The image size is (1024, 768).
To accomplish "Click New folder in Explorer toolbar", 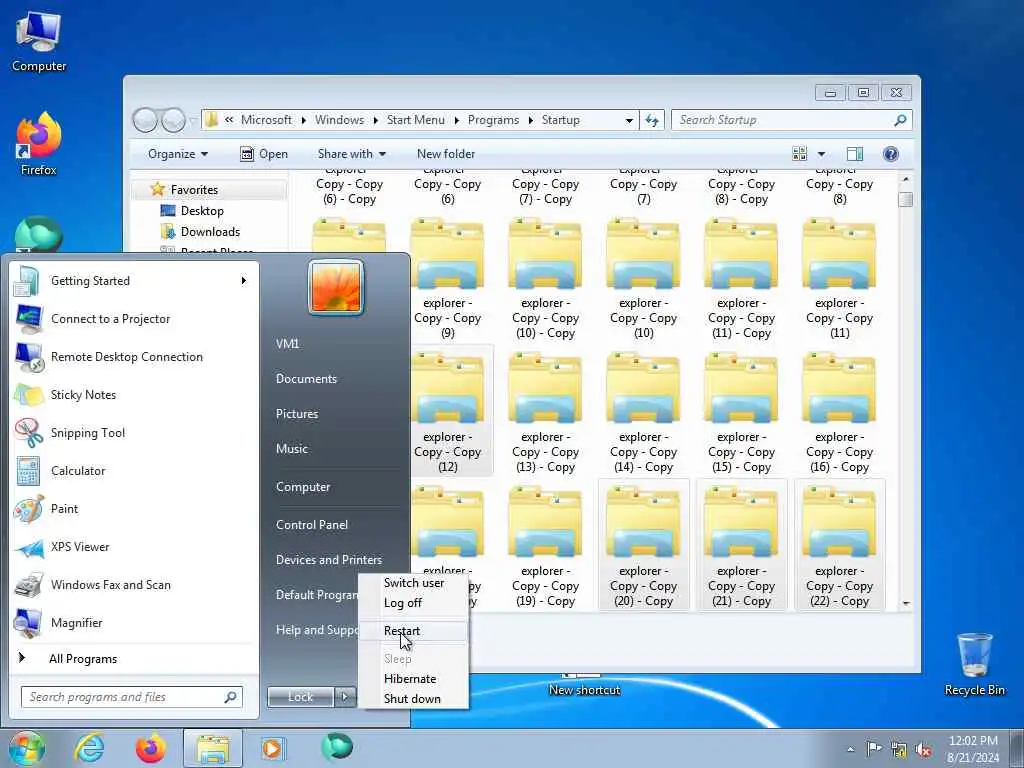I will point(446,154).
